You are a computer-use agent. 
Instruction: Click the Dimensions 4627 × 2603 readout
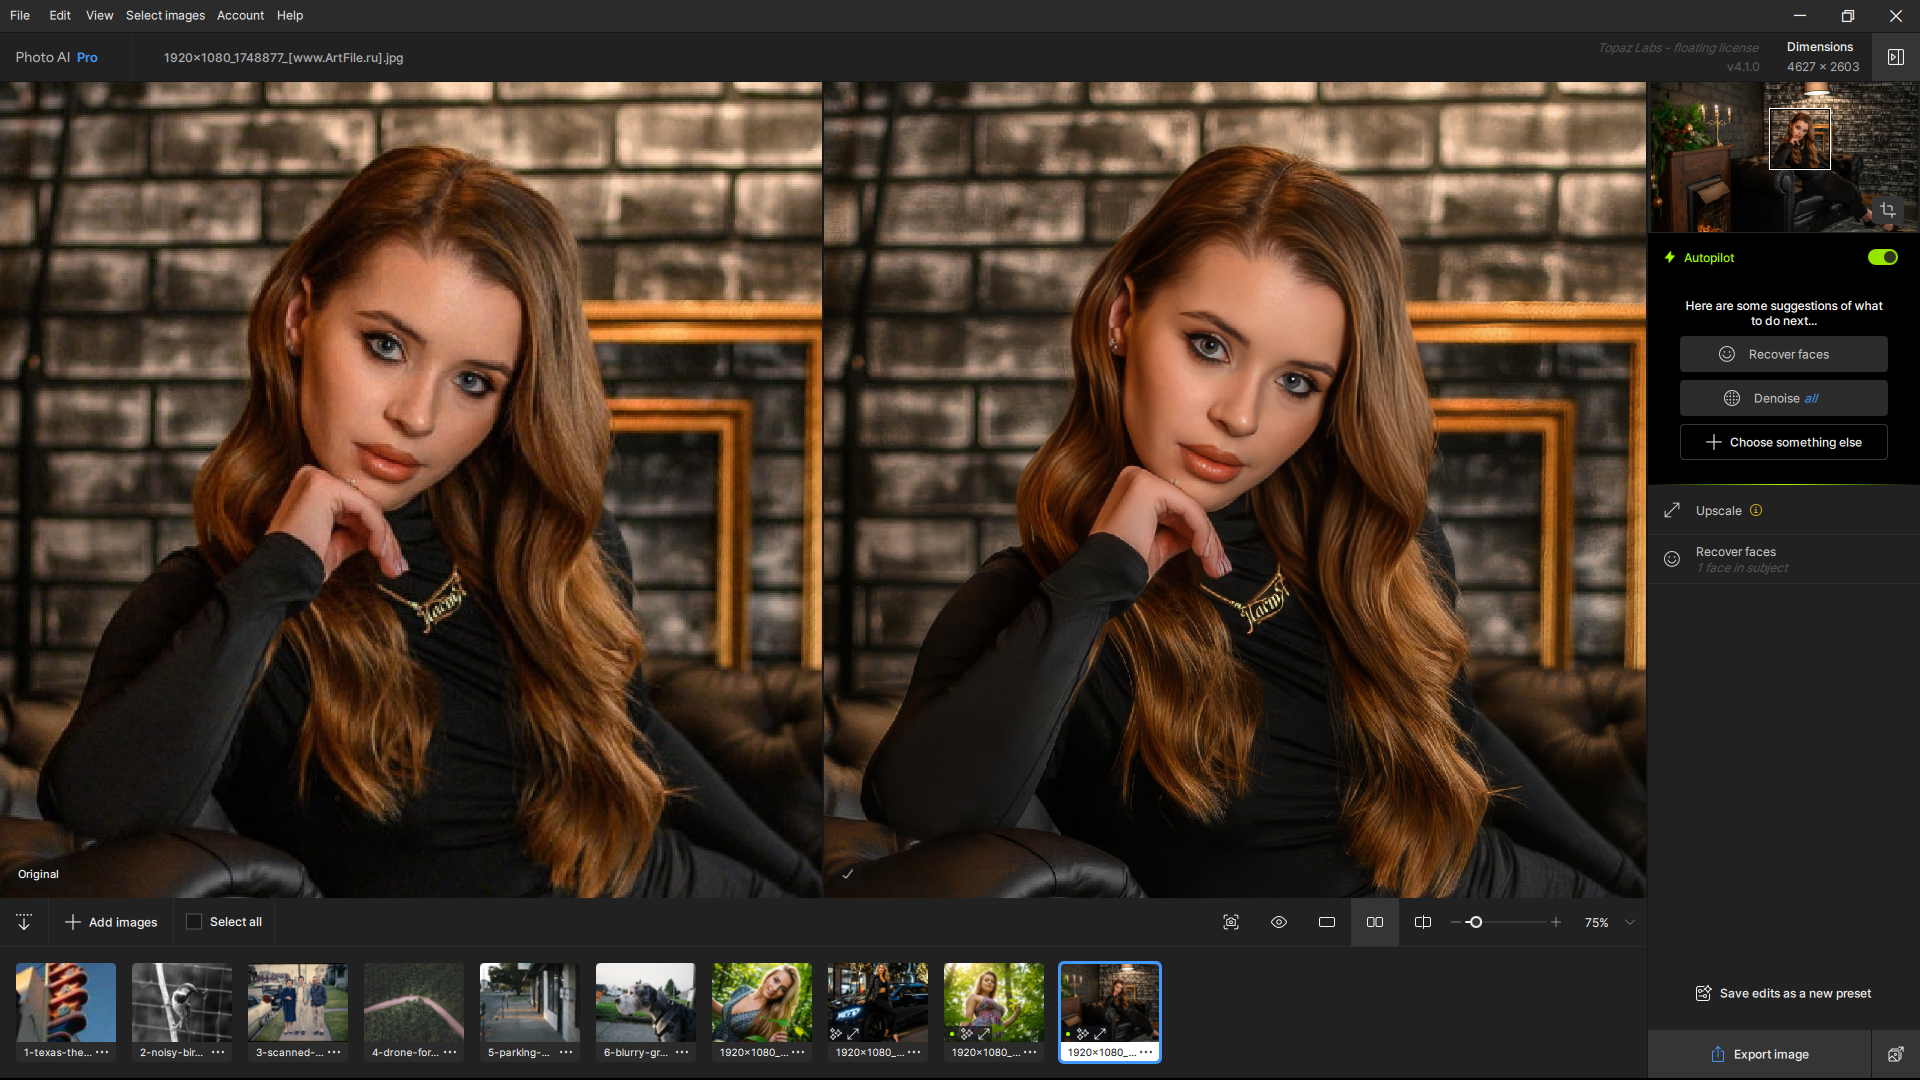point(1822,57)
